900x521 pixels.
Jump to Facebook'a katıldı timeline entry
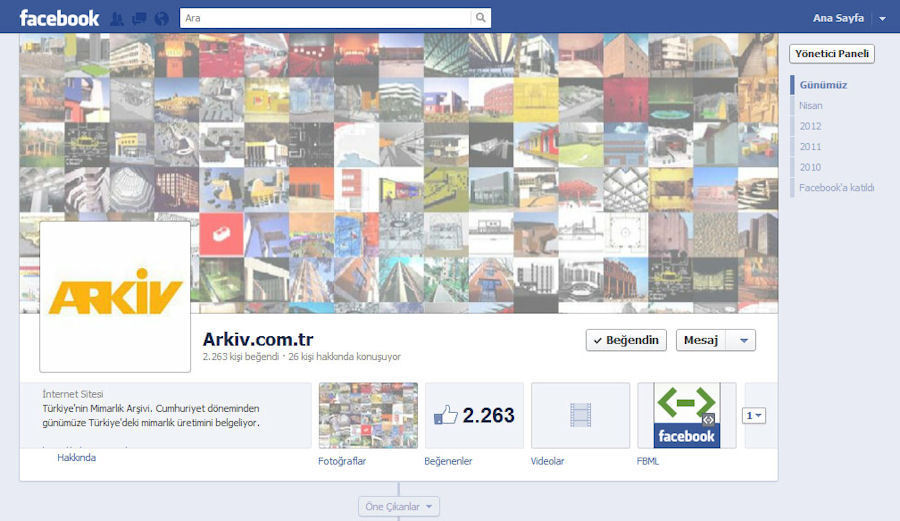click(836, 188)
